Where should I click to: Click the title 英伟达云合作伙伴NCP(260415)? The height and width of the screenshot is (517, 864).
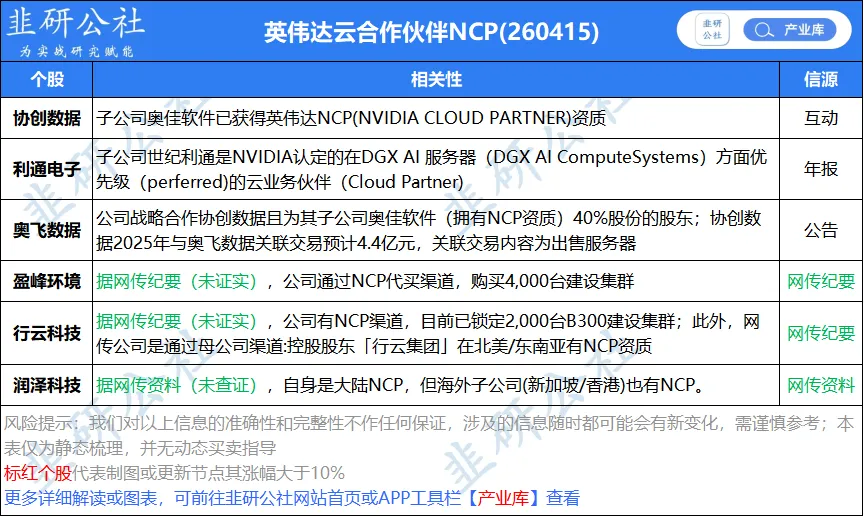431,32
